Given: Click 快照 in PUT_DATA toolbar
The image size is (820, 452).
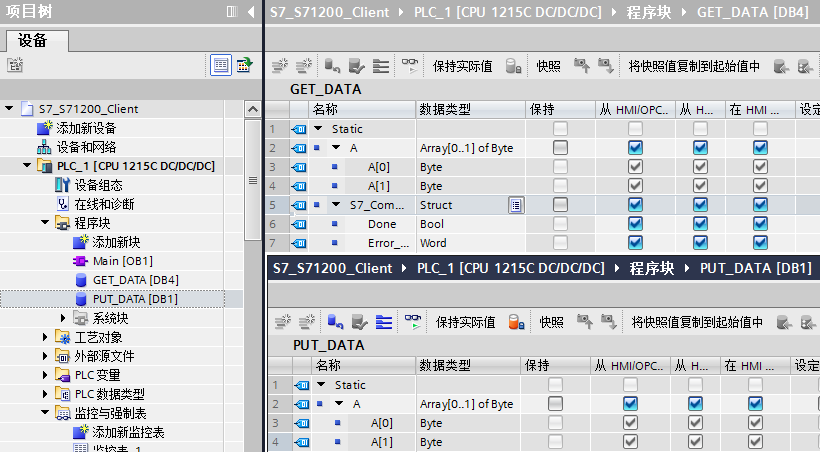Looking at the screenshot, I should (x=552, y=322).
